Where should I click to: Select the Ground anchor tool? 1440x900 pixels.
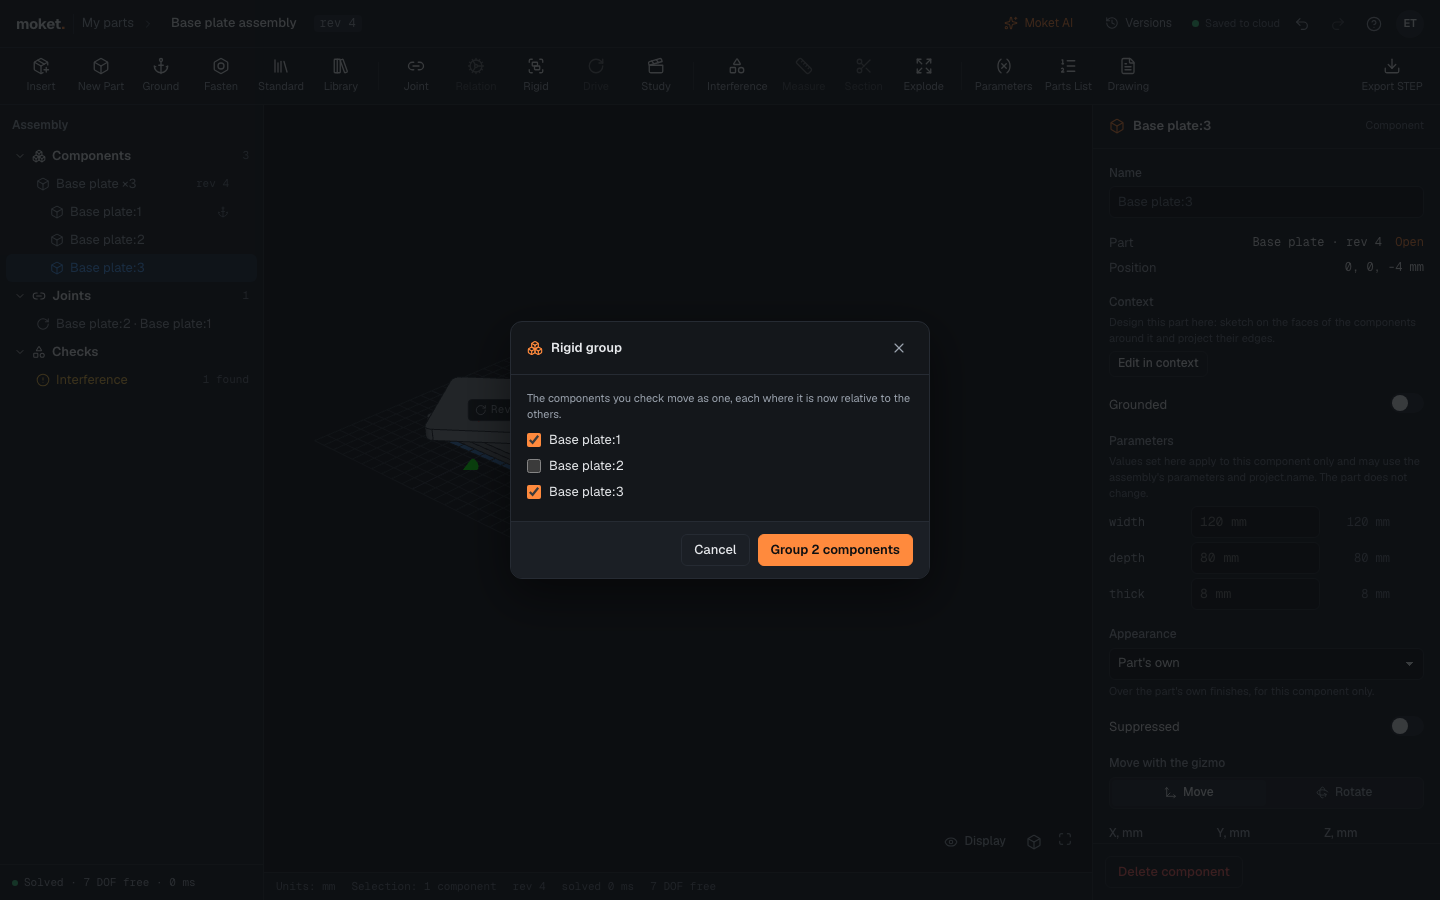pyautogui.click(x=160, y=74)
